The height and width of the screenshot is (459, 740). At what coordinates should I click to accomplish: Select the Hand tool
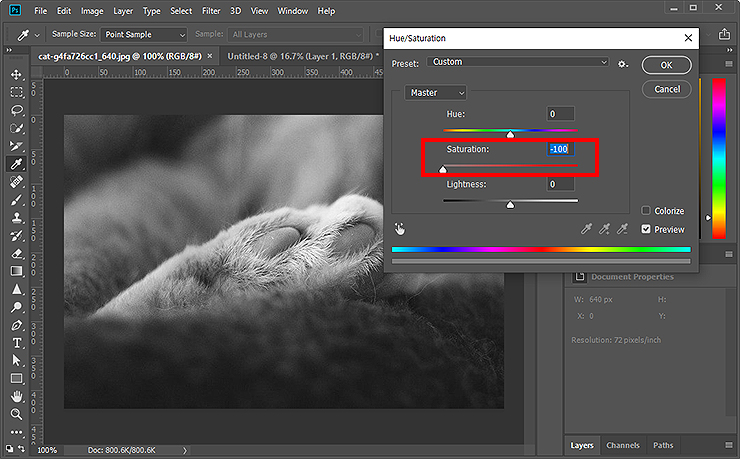(x=17, y=396)
